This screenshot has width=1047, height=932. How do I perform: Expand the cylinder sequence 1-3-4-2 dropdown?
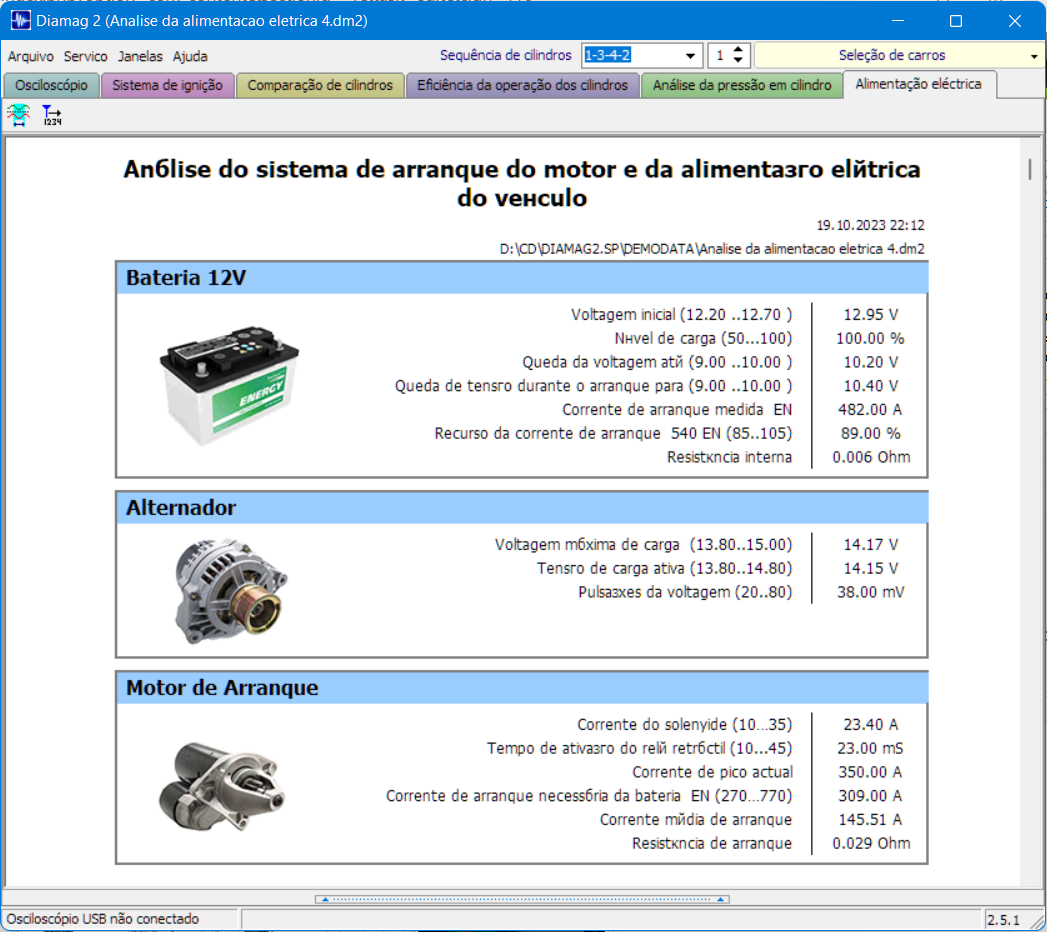(690, 55)
